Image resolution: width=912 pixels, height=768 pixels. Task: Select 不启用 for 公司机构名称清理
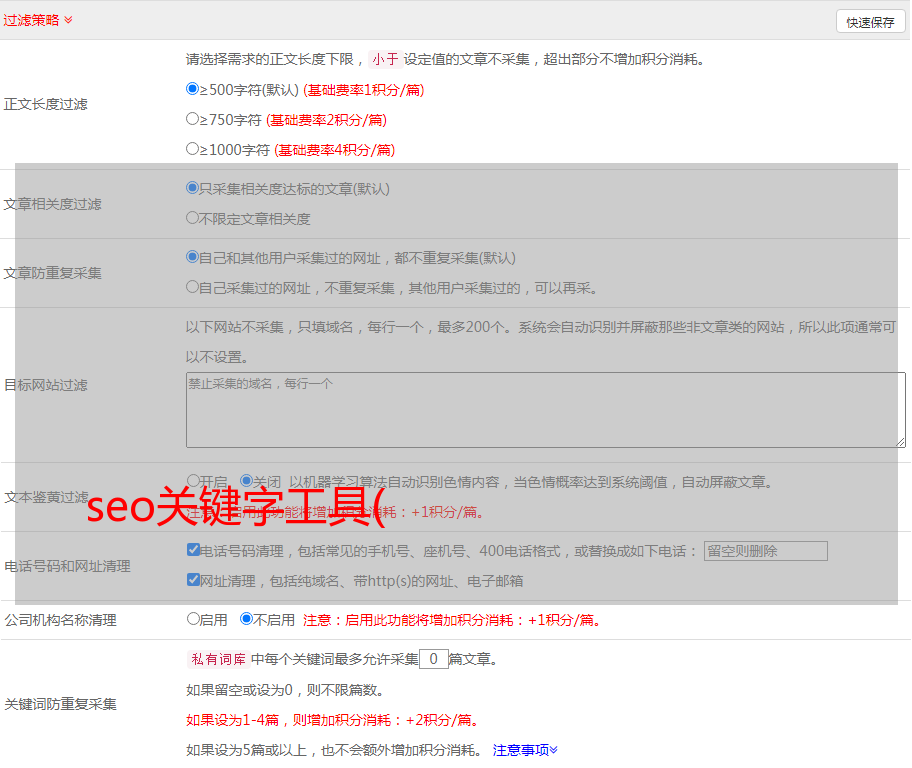pos(246,618)
